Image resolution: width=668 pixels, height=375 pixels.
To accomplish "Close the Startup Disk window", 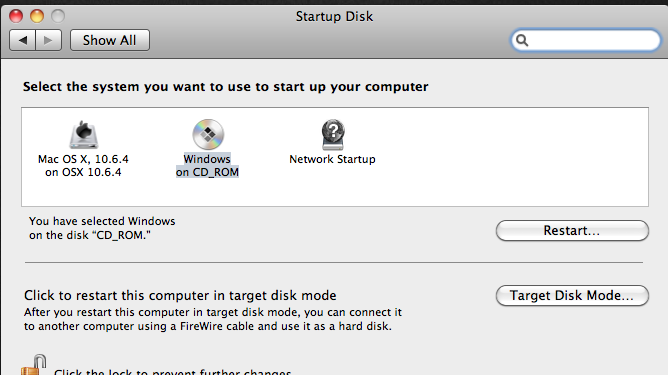I will click(16, 16).
